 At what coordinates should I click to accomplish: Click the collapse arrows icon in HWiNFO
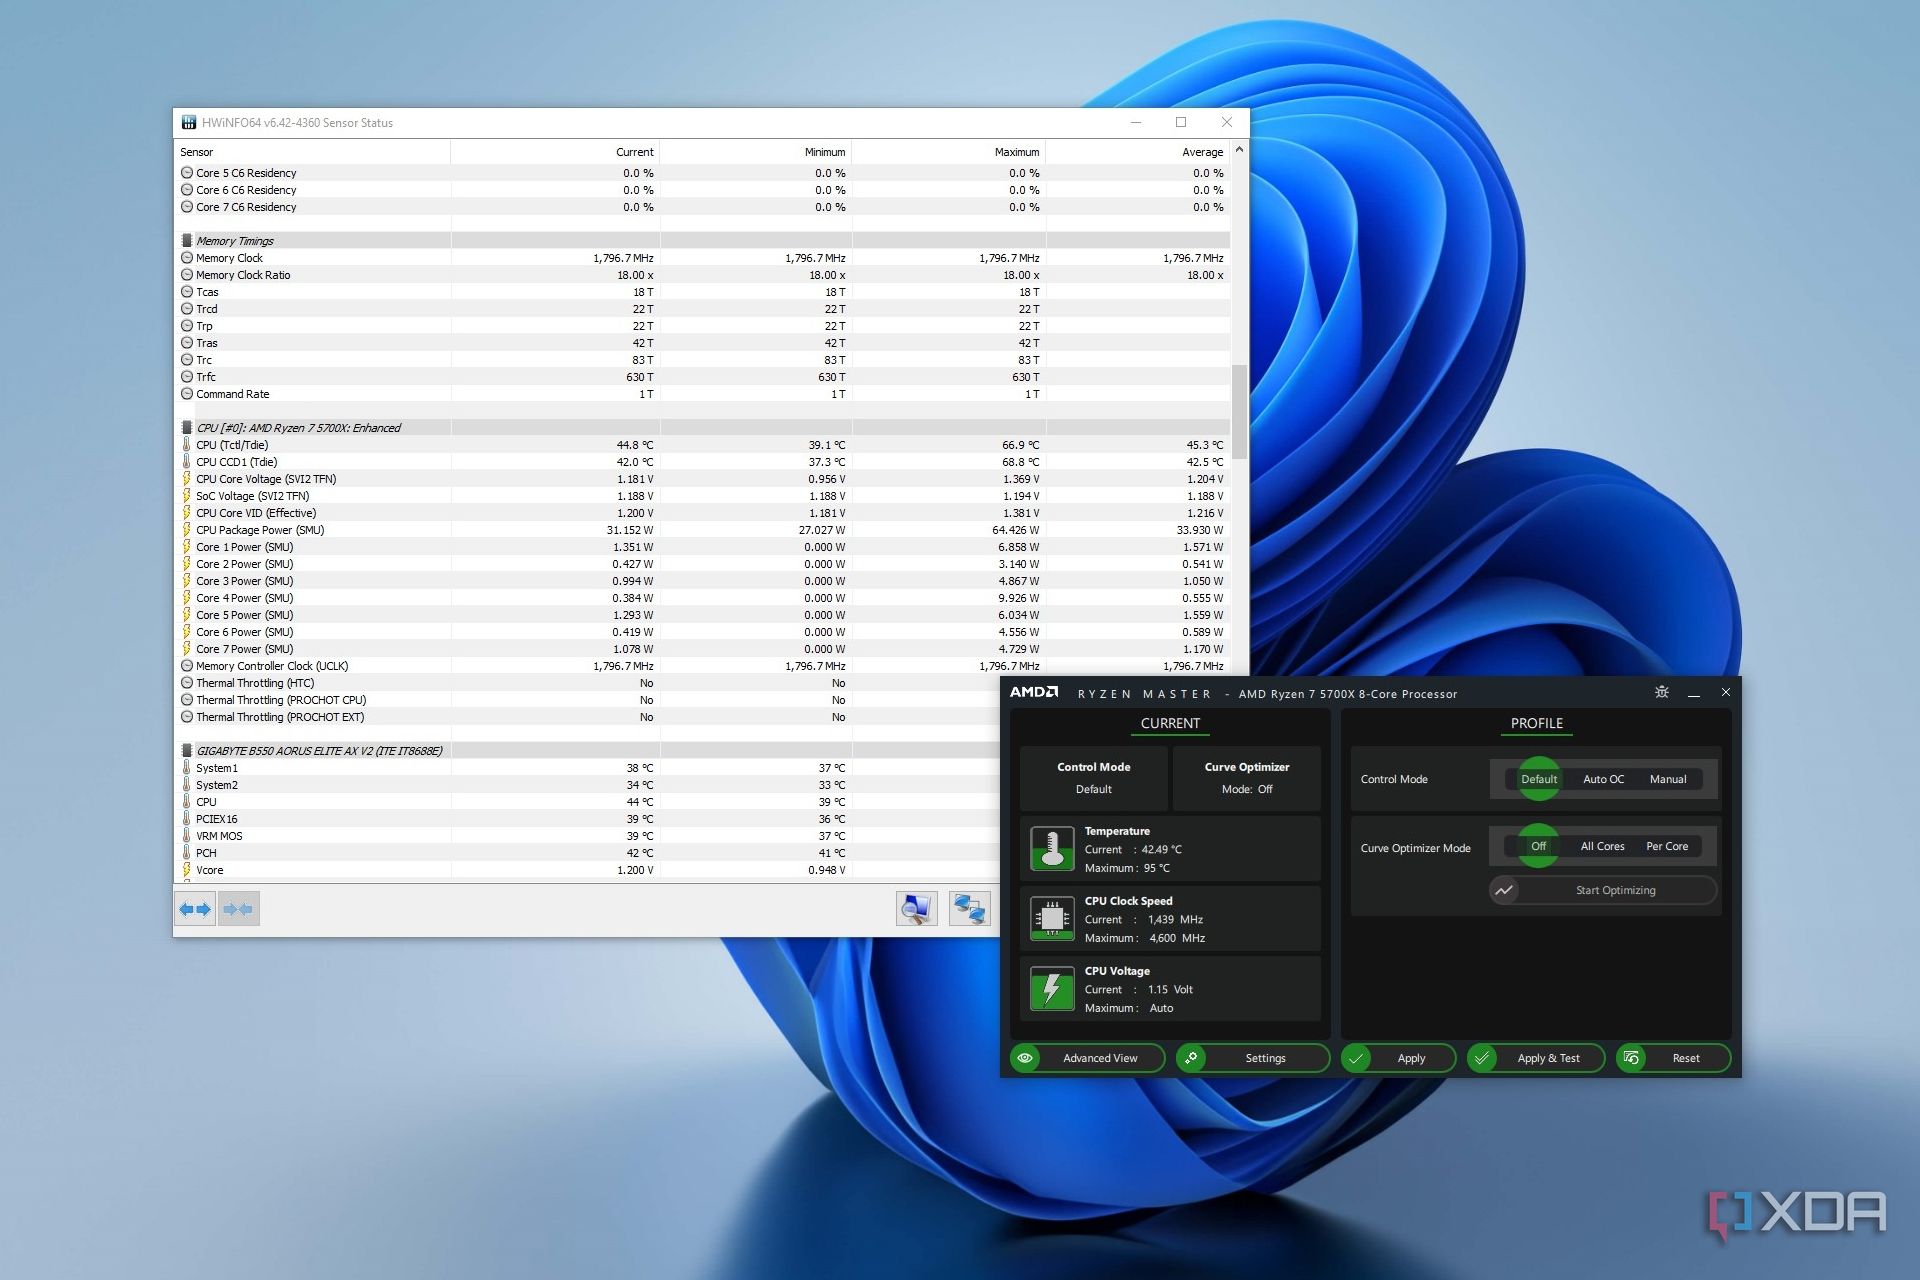(x=238, y=909)
